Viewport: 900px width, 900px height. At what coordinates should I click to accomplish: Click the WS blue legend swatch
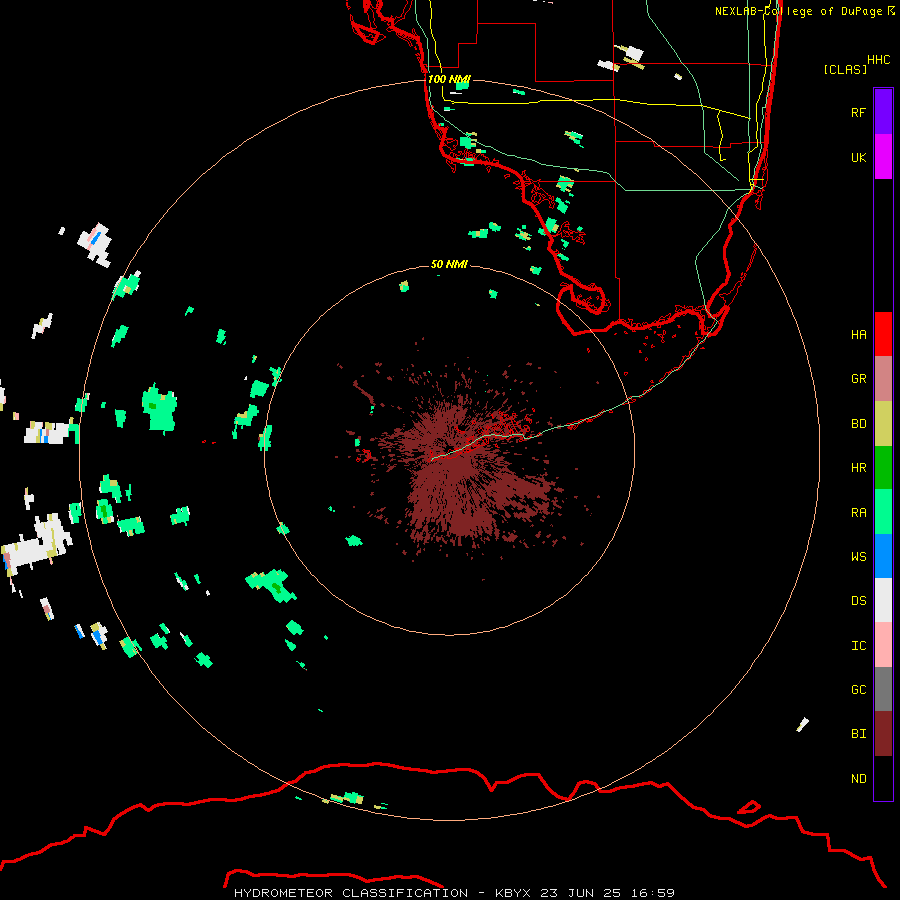click(883, 556)
